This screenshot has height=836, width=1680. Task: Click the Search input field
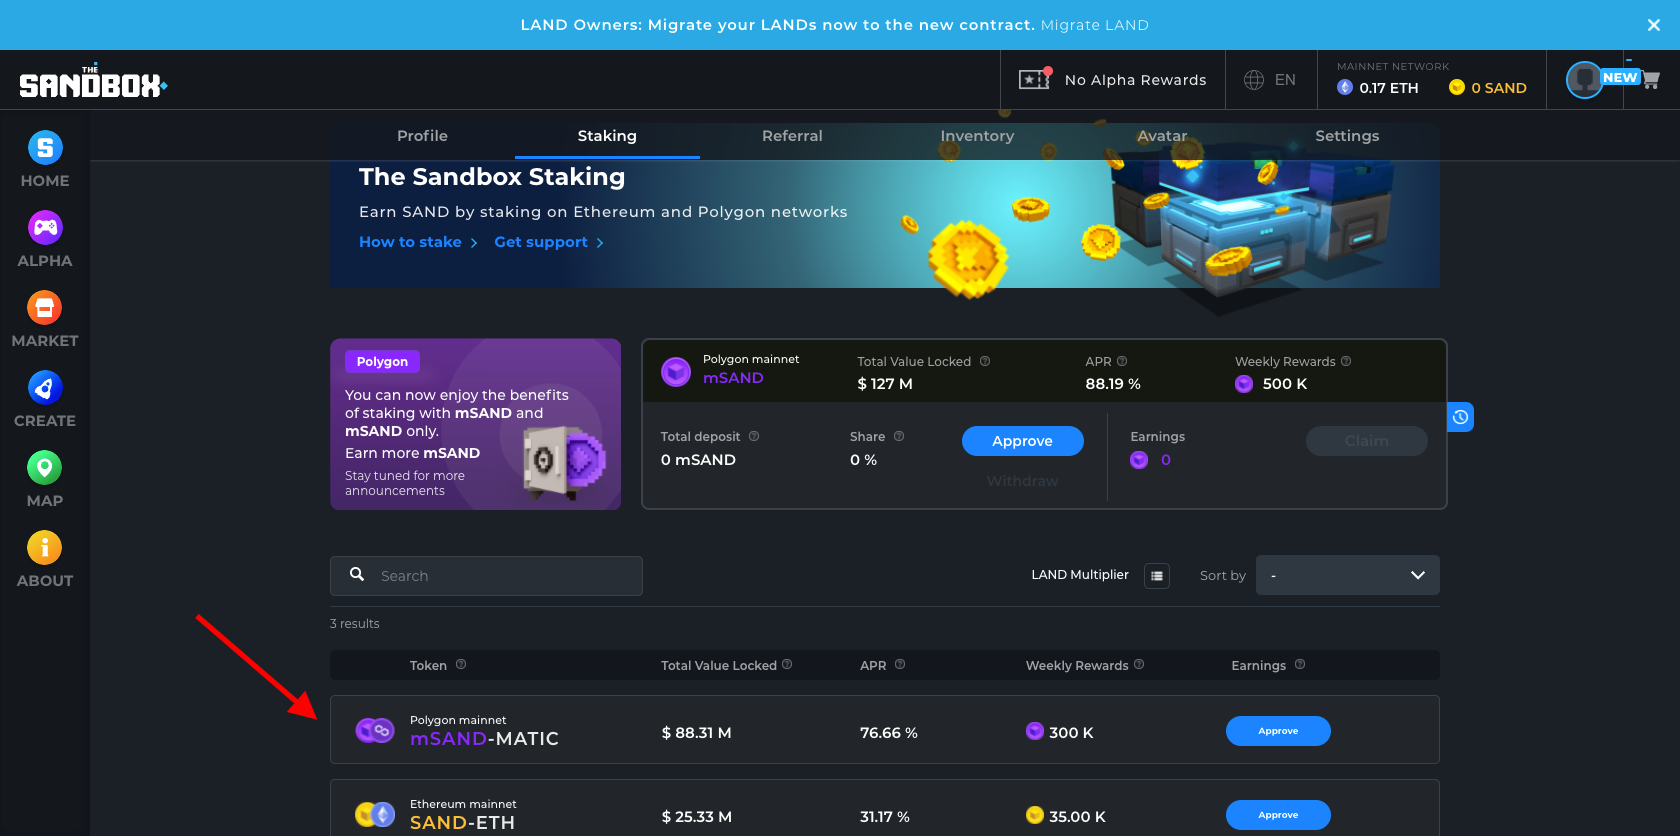(486, 576)
